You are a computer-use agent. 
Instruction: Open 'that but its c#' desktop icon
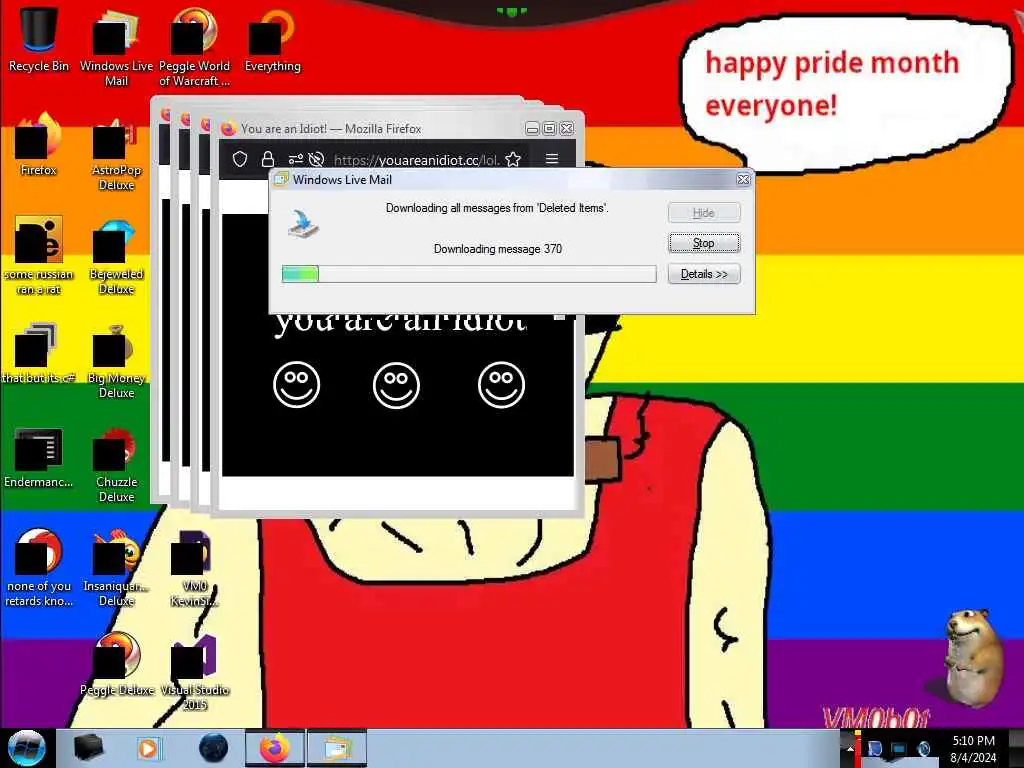[39, 353]
